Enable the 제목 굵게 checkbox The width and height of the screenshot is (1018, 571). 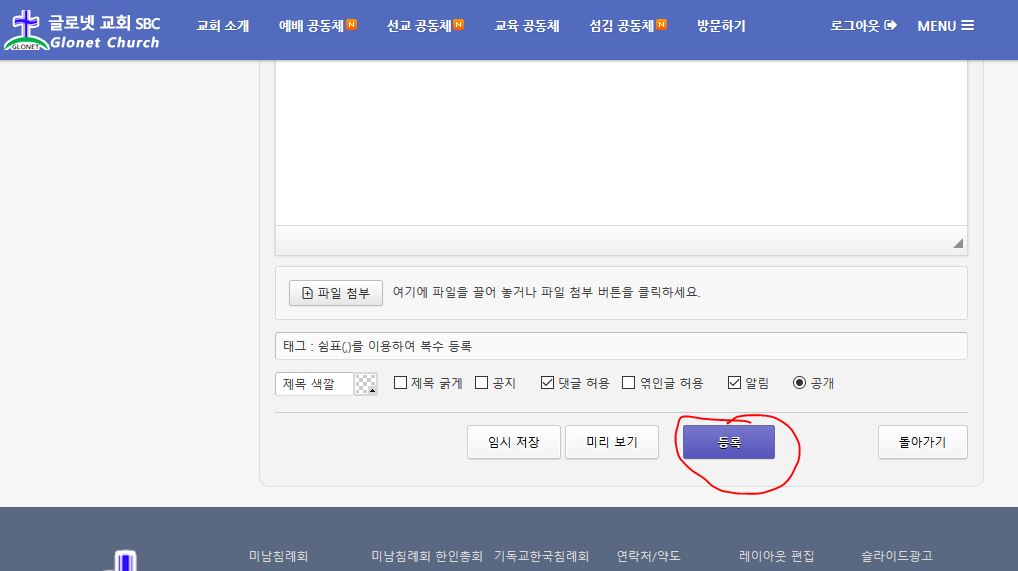tap(401, 383)
